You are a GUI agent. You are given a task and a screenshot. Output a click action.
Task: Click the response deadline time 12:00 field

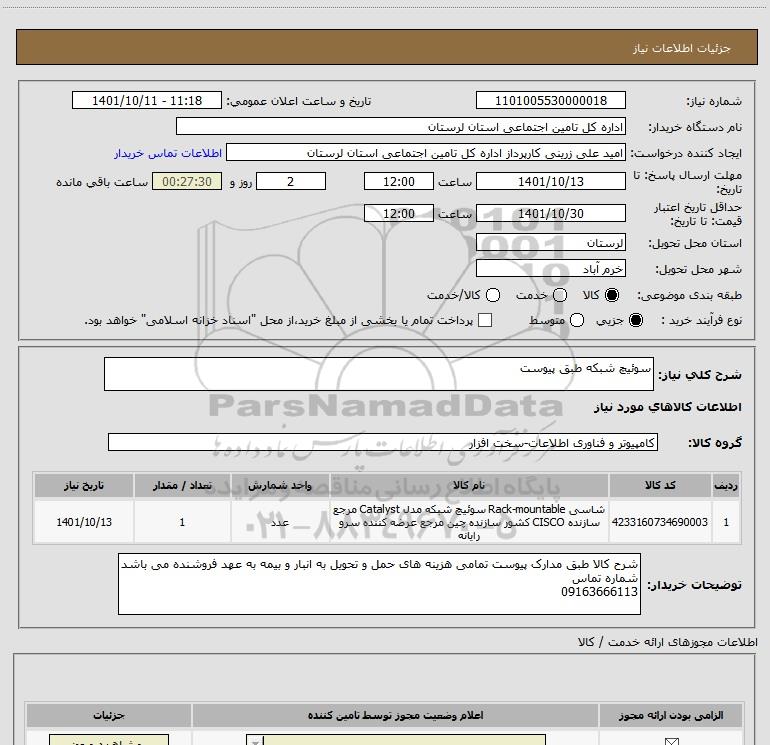tap(399, 181)
